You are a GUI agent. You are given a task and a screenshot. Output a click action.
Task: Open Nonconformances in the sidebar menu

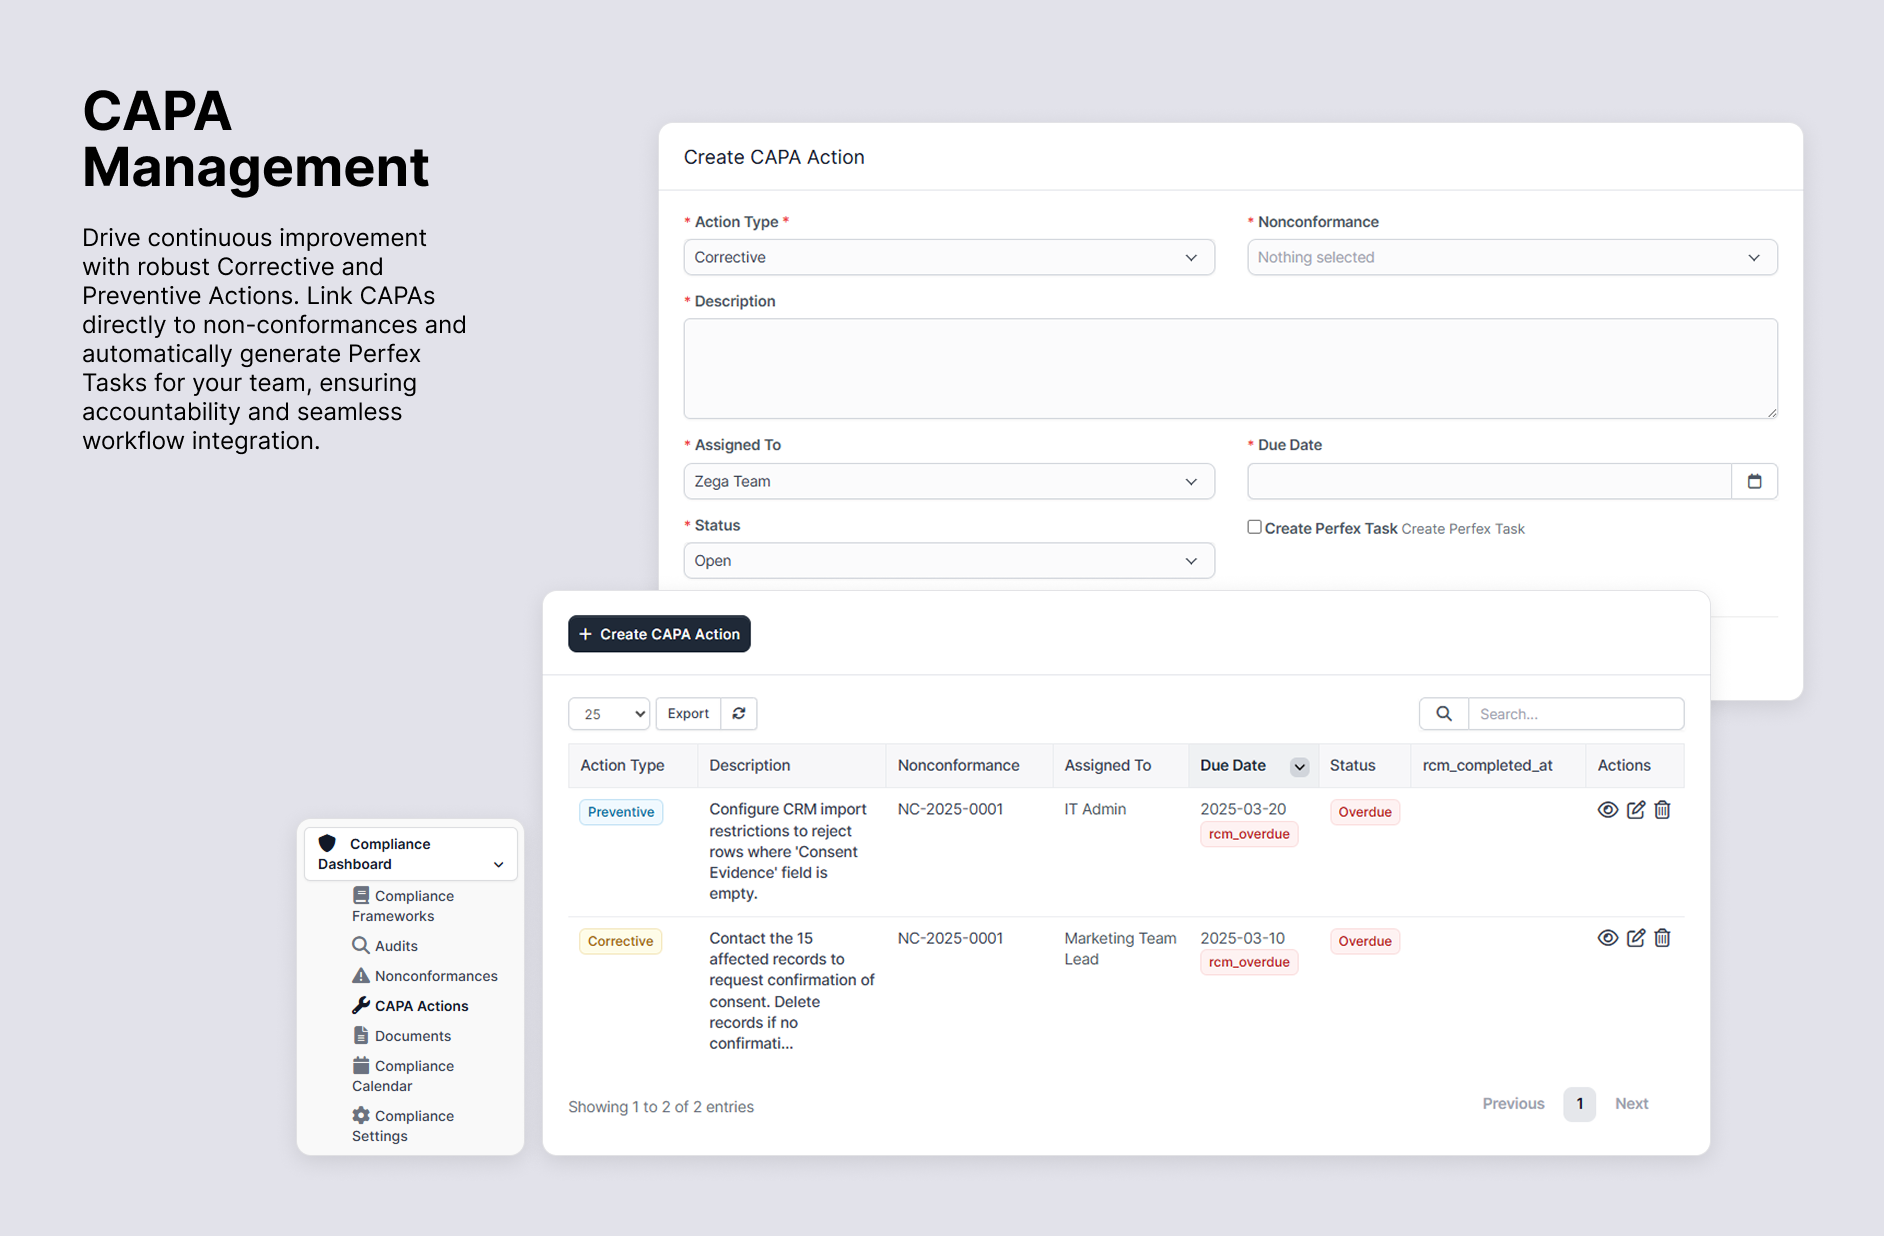(435, 976)
